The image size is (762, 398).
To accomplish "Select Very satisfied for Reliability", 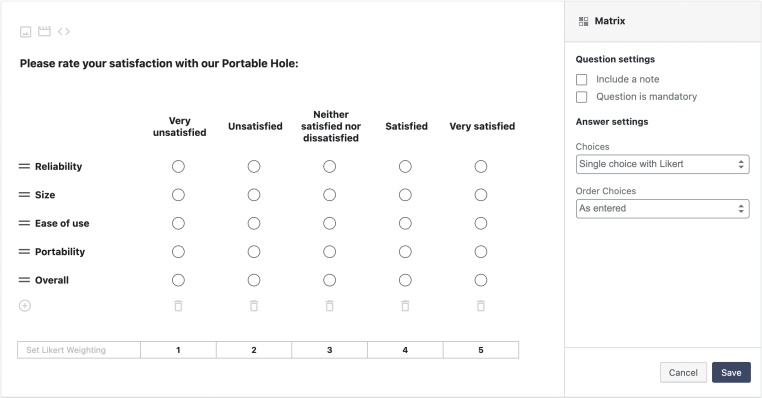I will click(x=481, y=167).
